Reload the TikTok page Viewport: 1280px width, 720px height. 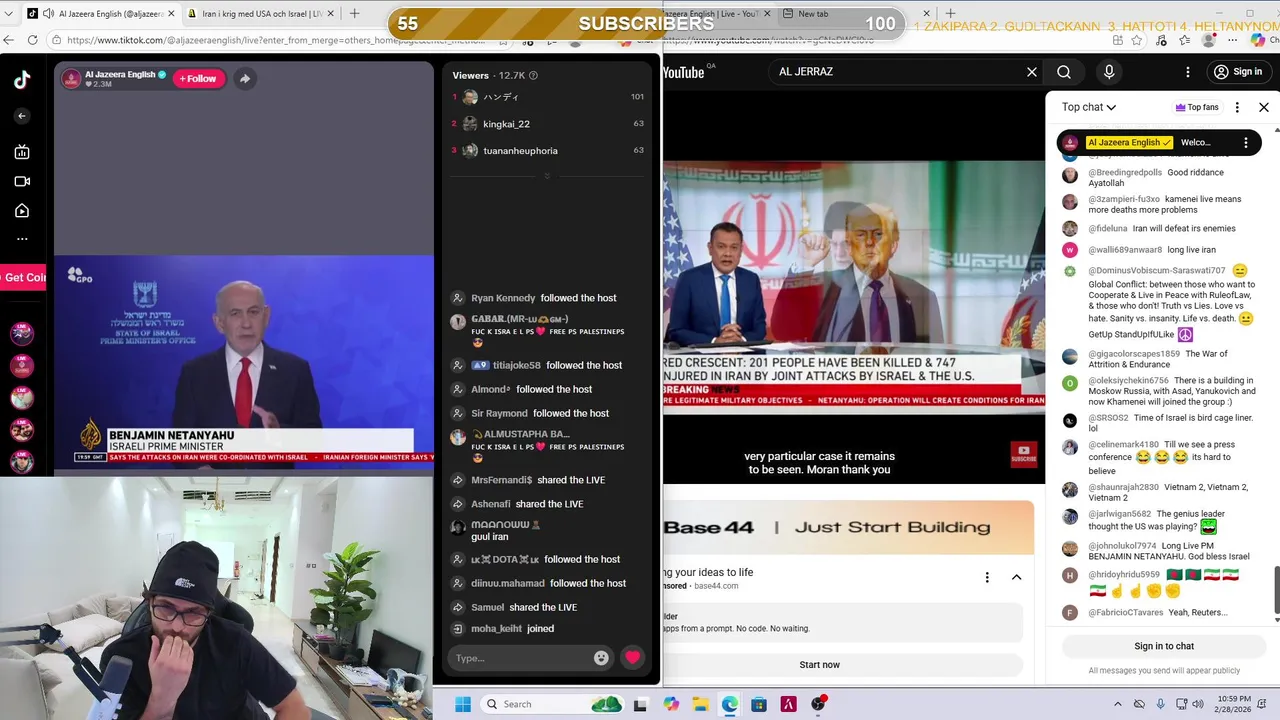pyautogui.click(x=32, y=40)
